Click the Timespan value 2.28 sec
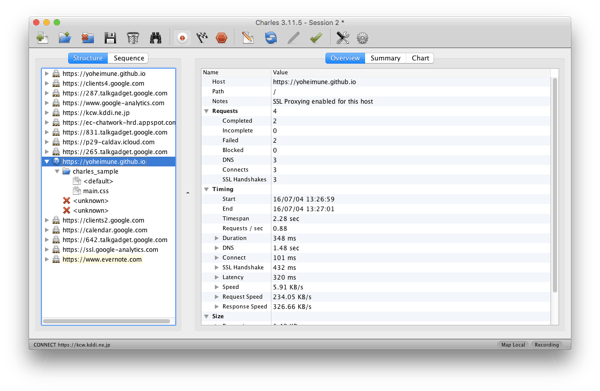This screenshot has height=391, width=600. point(286,218)
